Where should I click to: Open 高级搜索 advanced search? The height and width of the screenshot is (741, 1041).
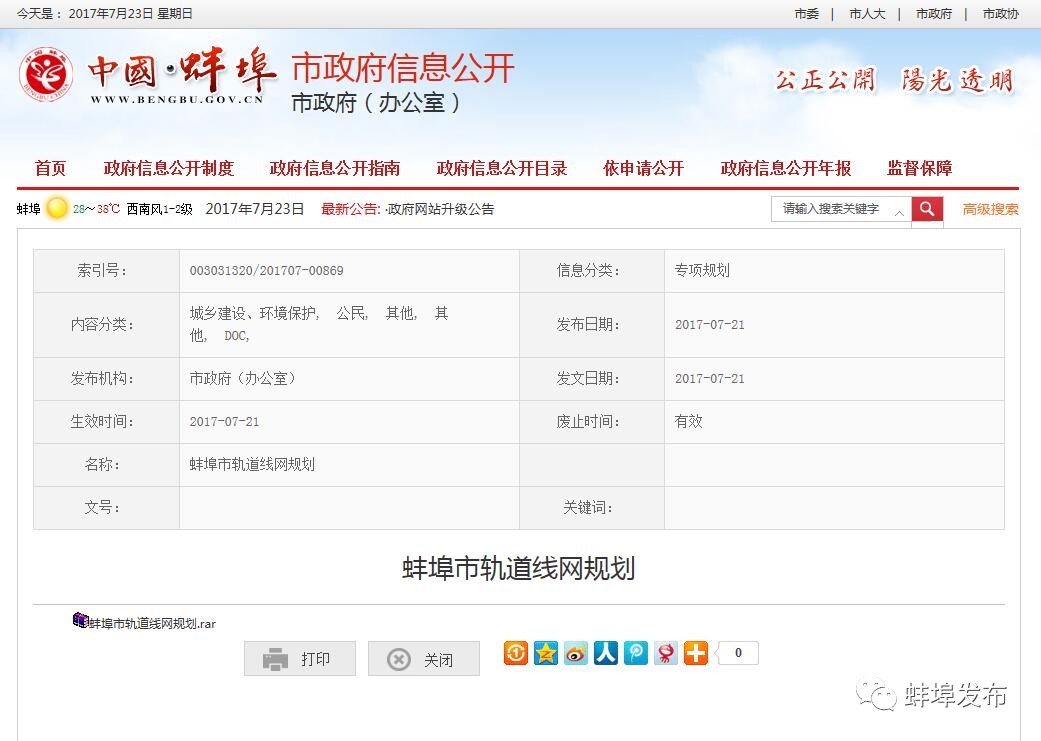pyautogui.click(x=990, y=209)
